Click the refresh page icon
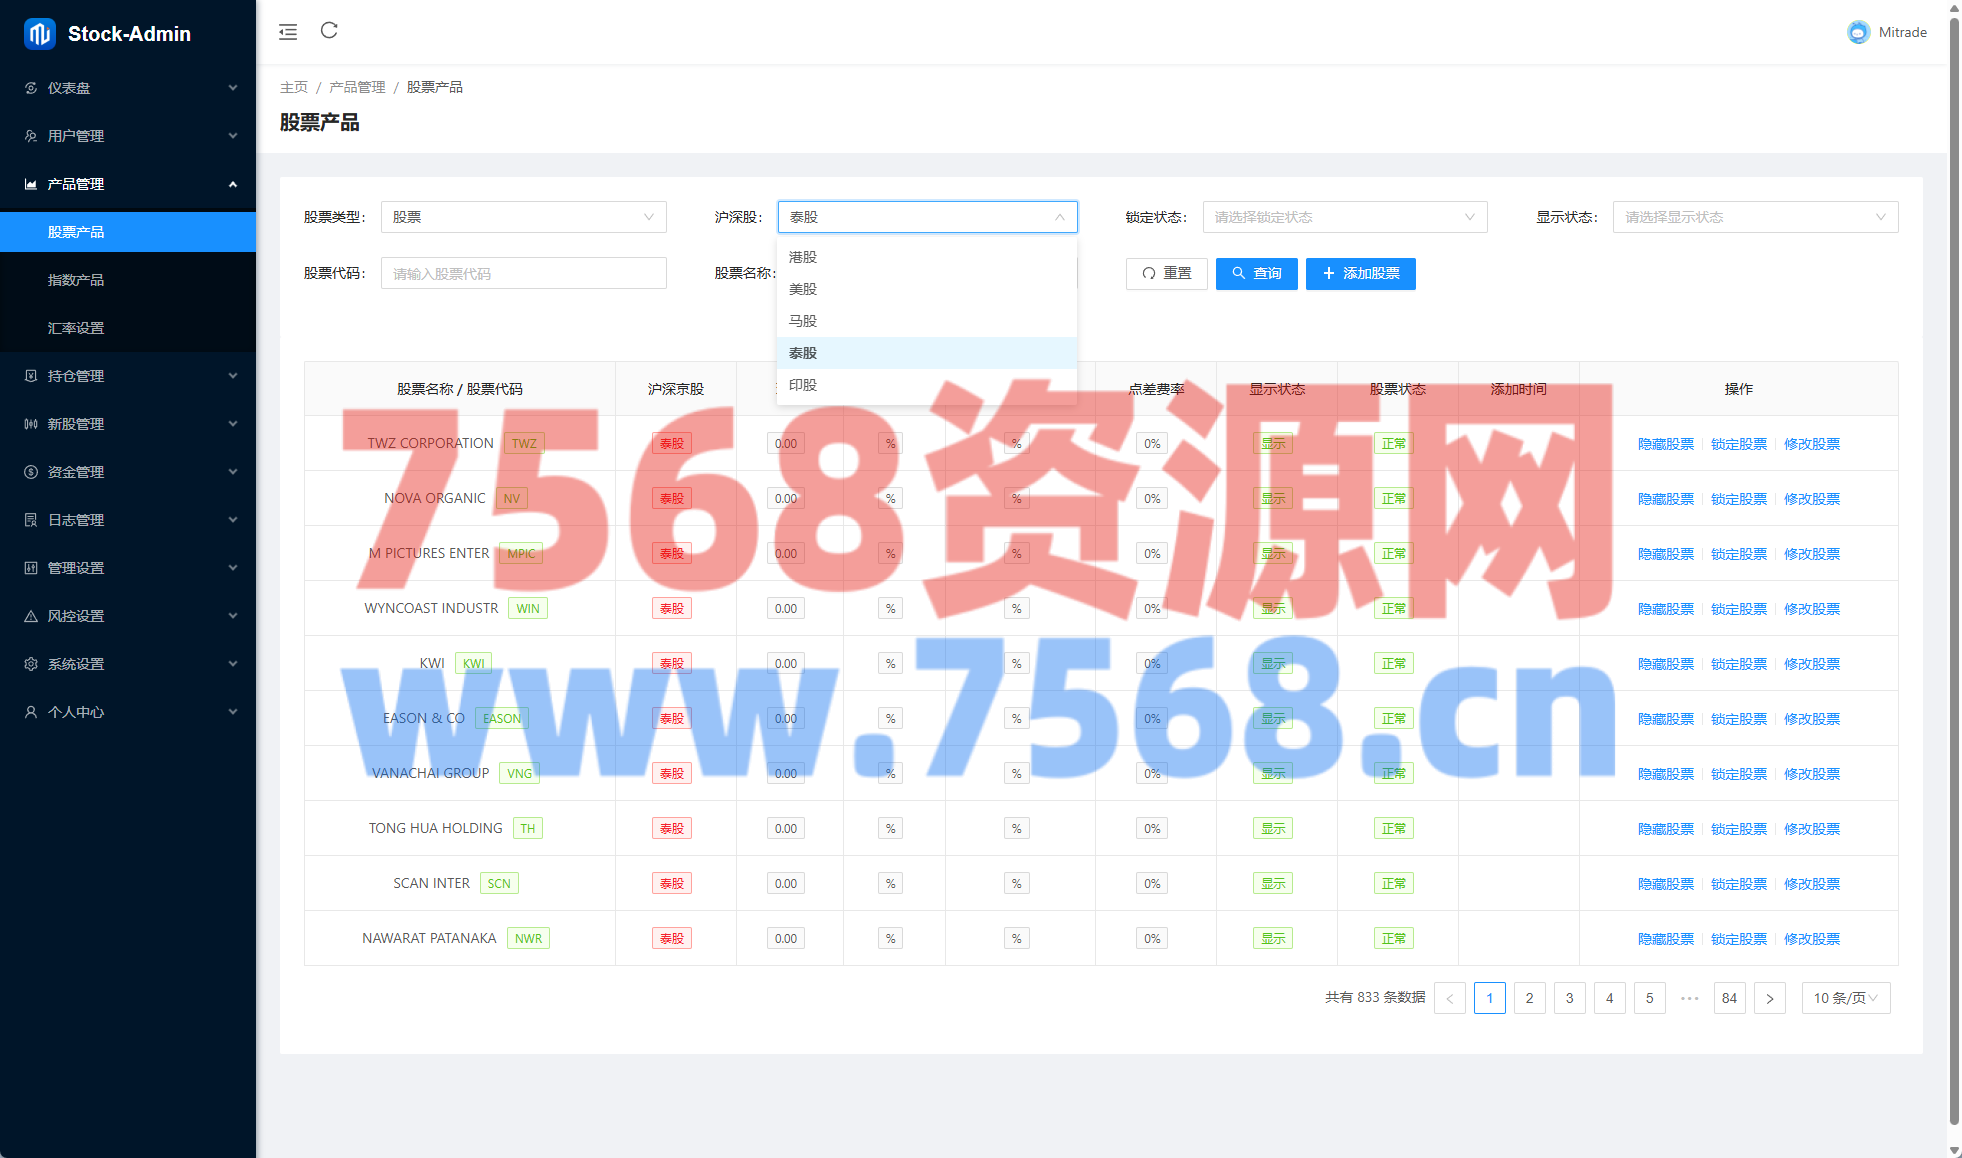This screenshot has width=1962, height=1158. 329,31
